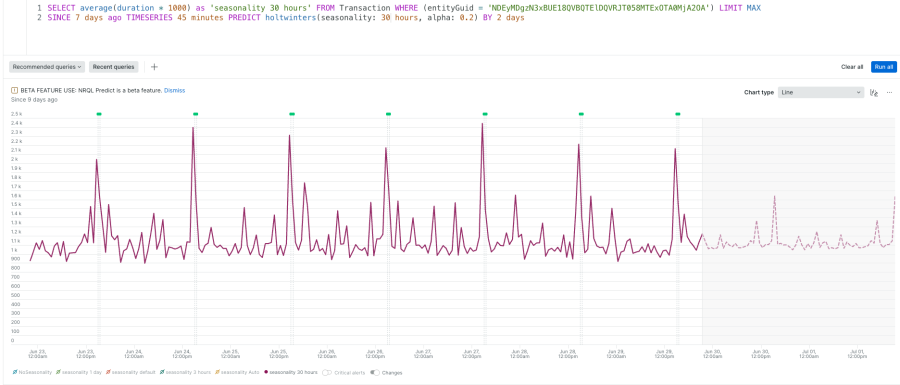Click Clear all
The height and width of the screenshot is (385, 900).
(852, 67)
